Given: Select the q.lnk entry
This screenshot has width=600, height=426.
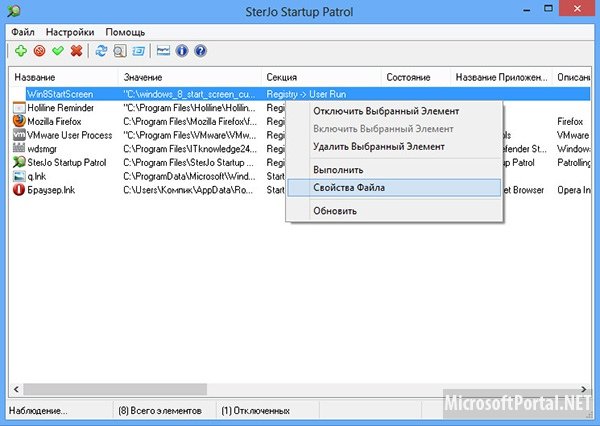Looking at the screenshot, I should coord(37,176).
